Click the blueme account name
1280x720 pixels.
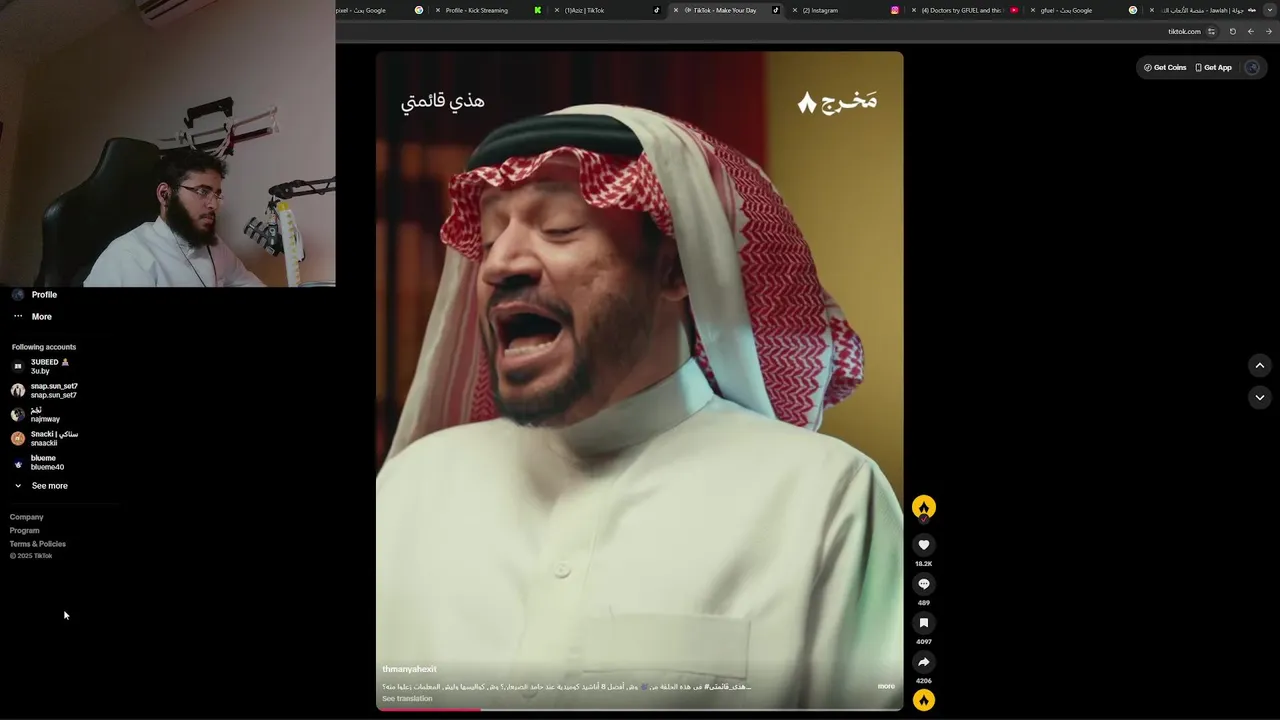(x=43, y=458)
